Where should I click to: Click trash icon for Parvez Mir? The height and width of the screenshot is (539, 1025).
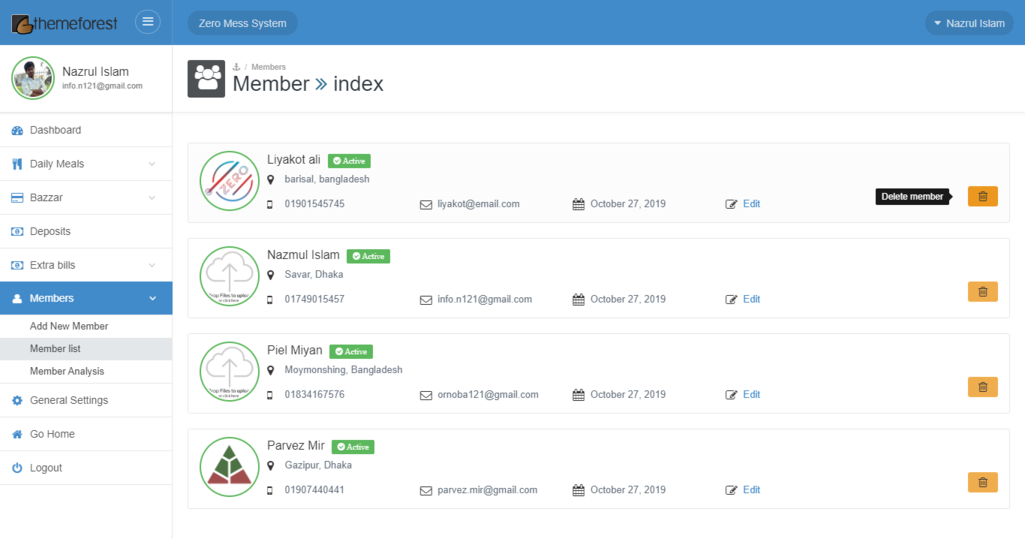982,482
